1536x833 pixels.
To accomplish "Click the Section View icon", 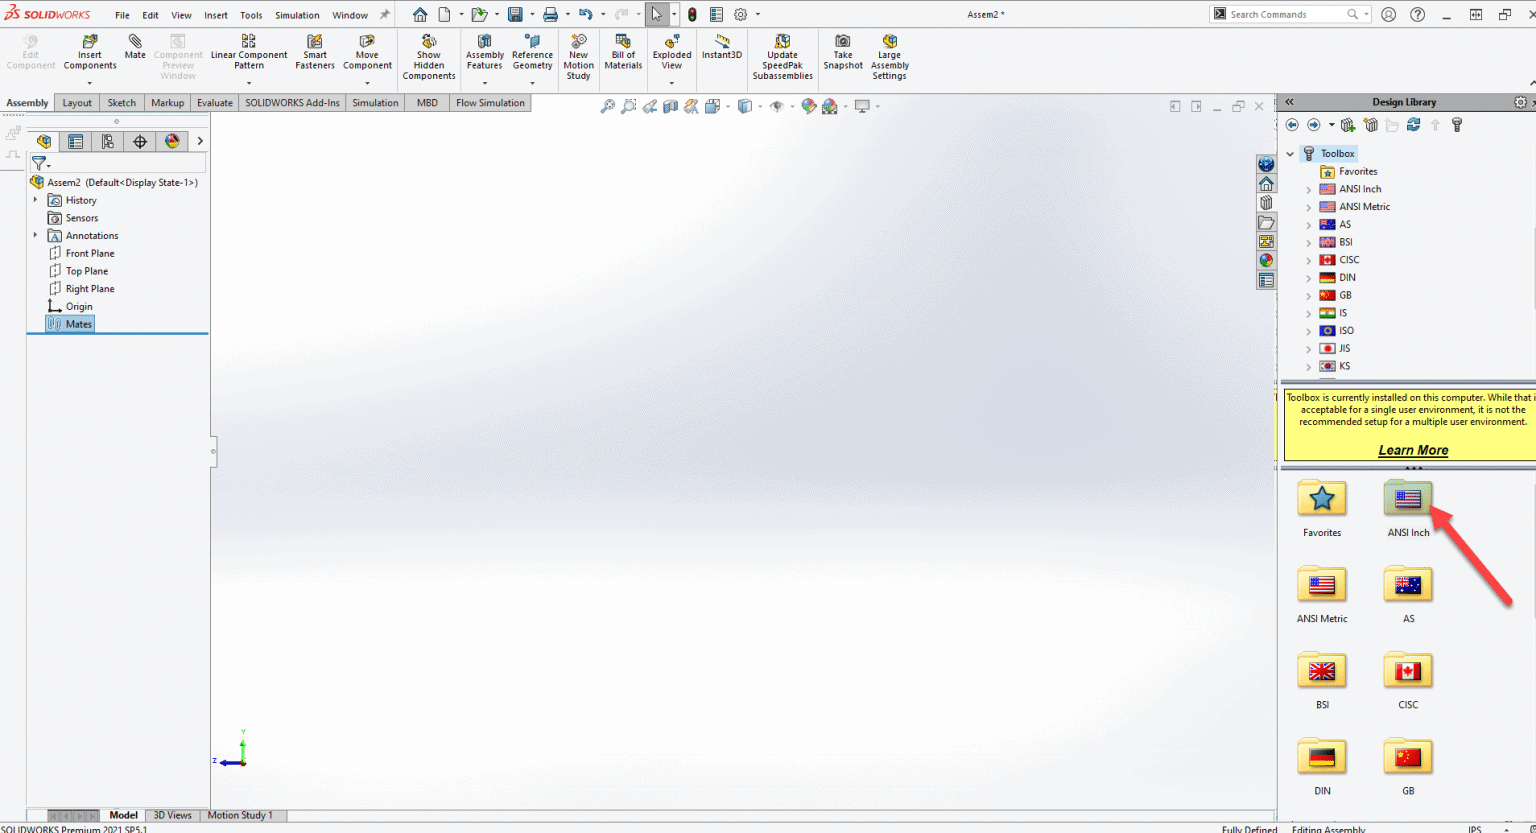I will (670, 106).
